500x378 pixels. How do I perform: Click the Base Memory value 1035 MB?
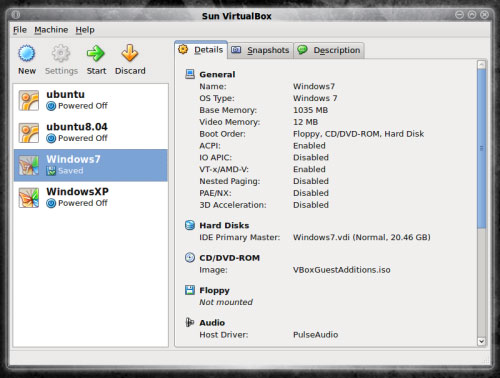coord(310,110)
